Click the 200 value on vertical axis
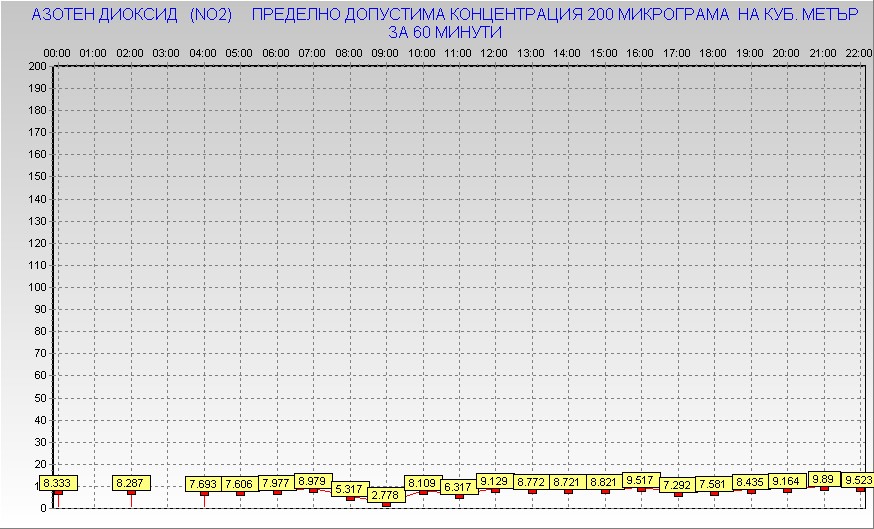Viewport: 874px width, 529px height. tap(37, 66)
